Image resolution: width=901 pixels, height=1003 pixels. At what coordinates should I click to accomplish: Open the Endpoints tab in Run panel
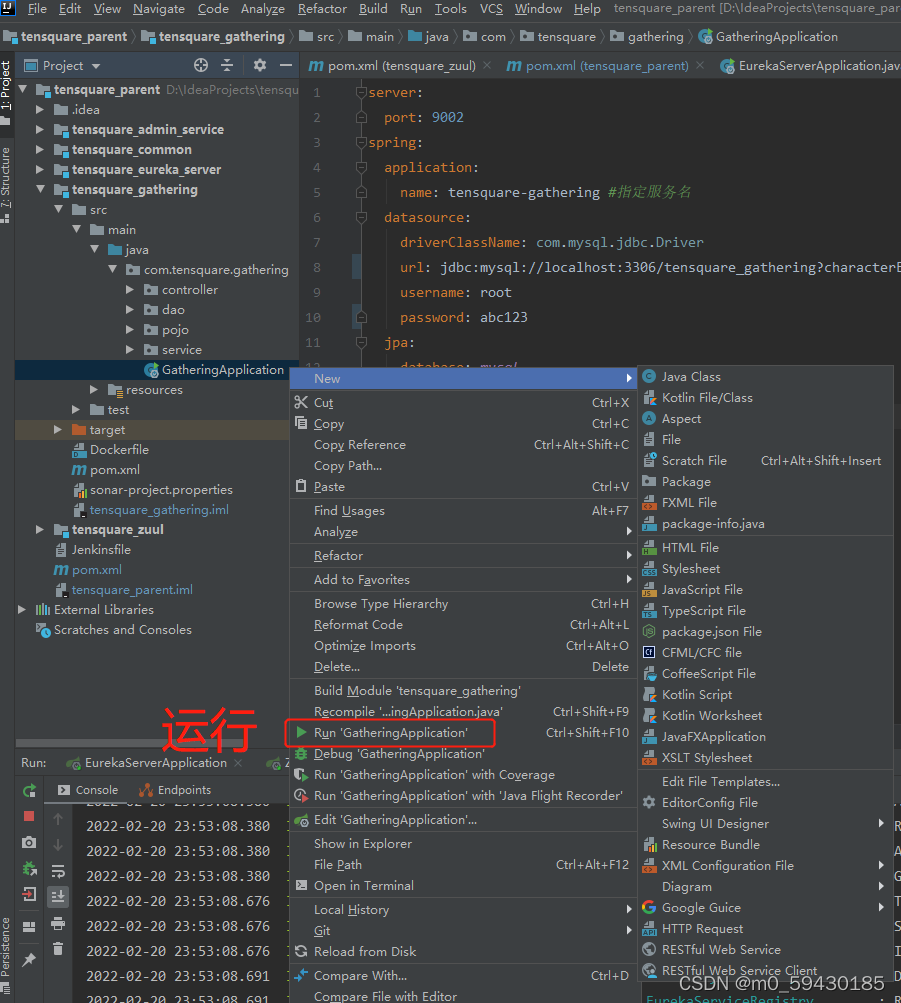coord(175,790)
